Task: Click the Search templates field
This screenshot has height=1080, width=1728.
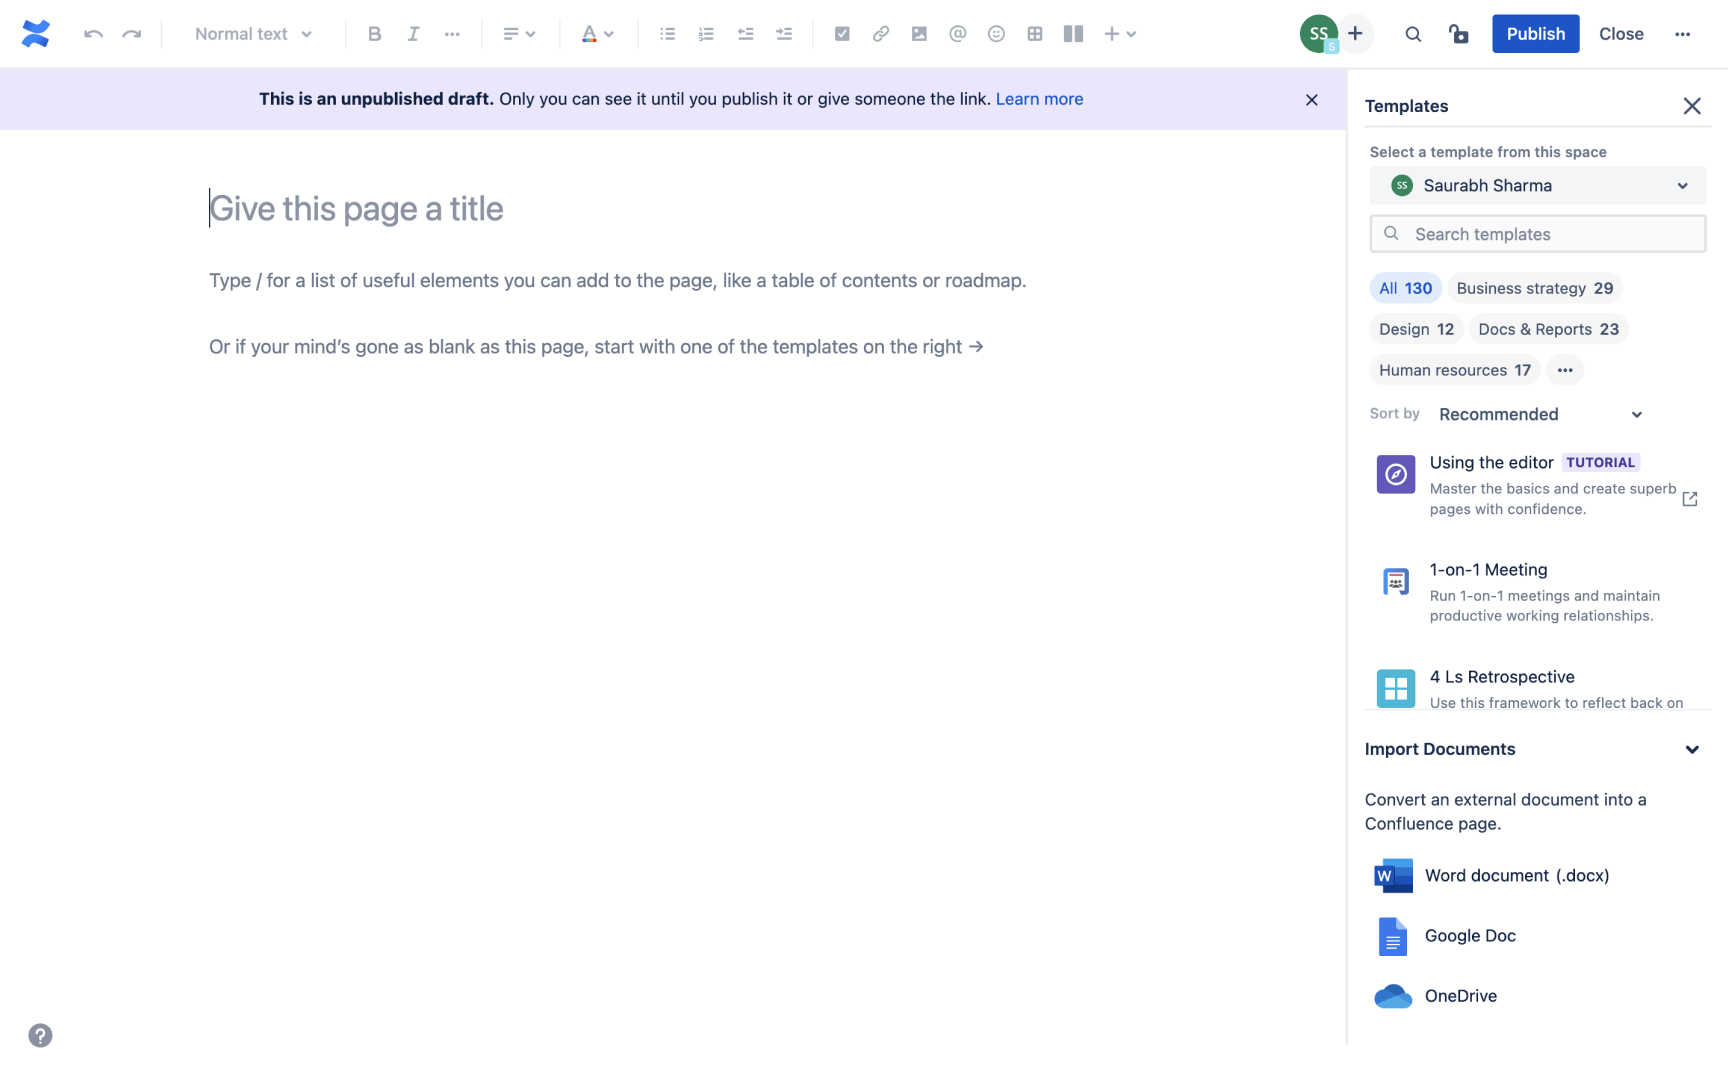Action: pyautogui.click(x=1537, y=233)
